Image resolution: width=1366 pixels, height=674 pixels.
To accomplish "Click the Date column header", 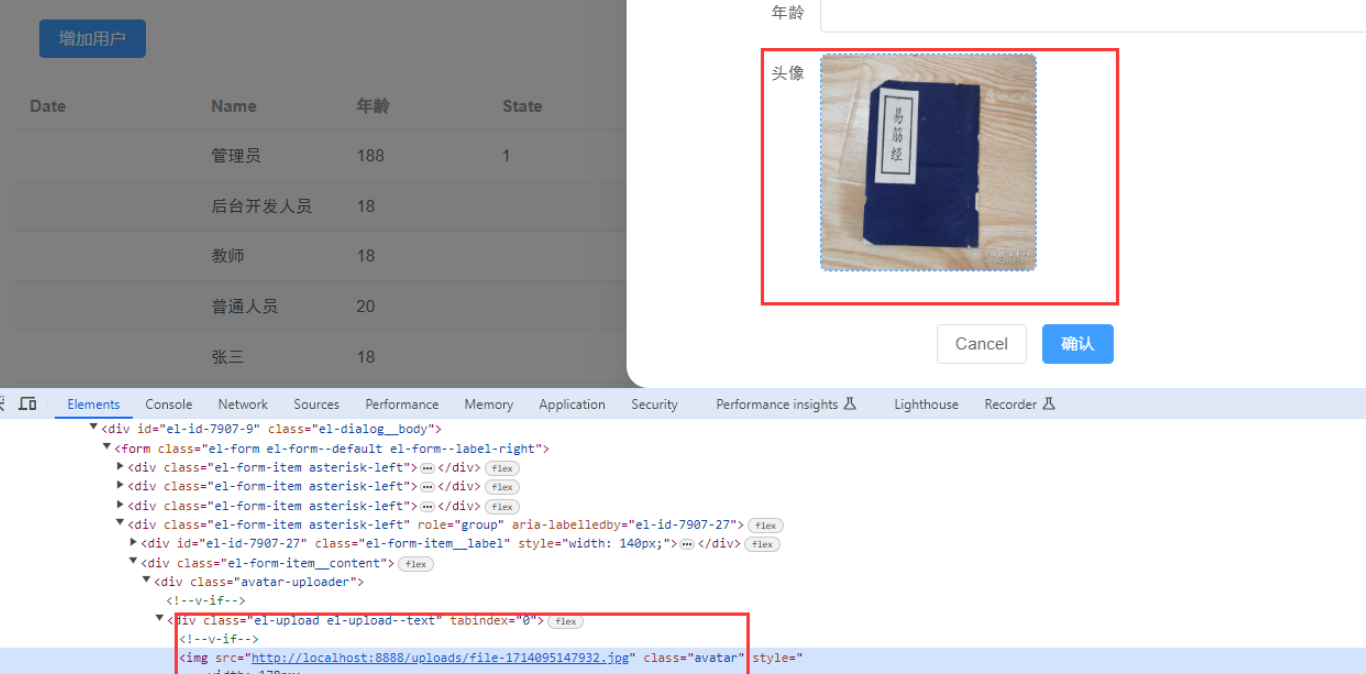I will pos(47,106).
